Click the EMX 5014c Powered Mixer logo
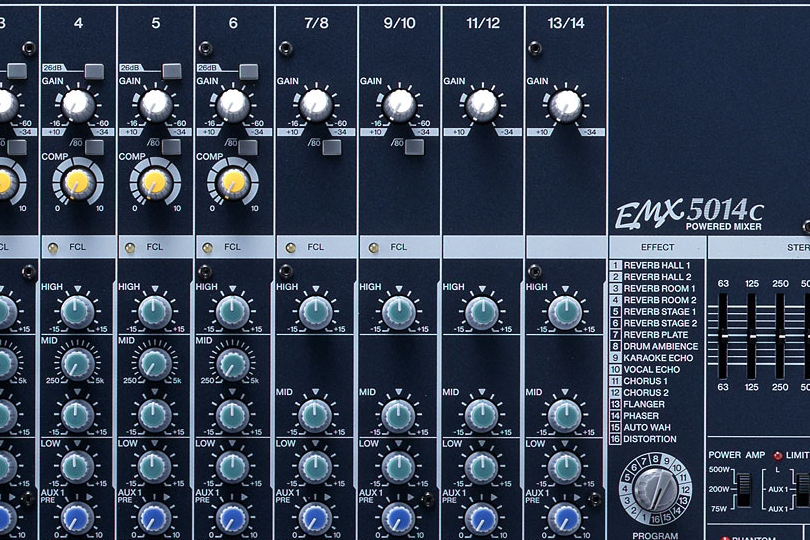 tap(689, 214)
